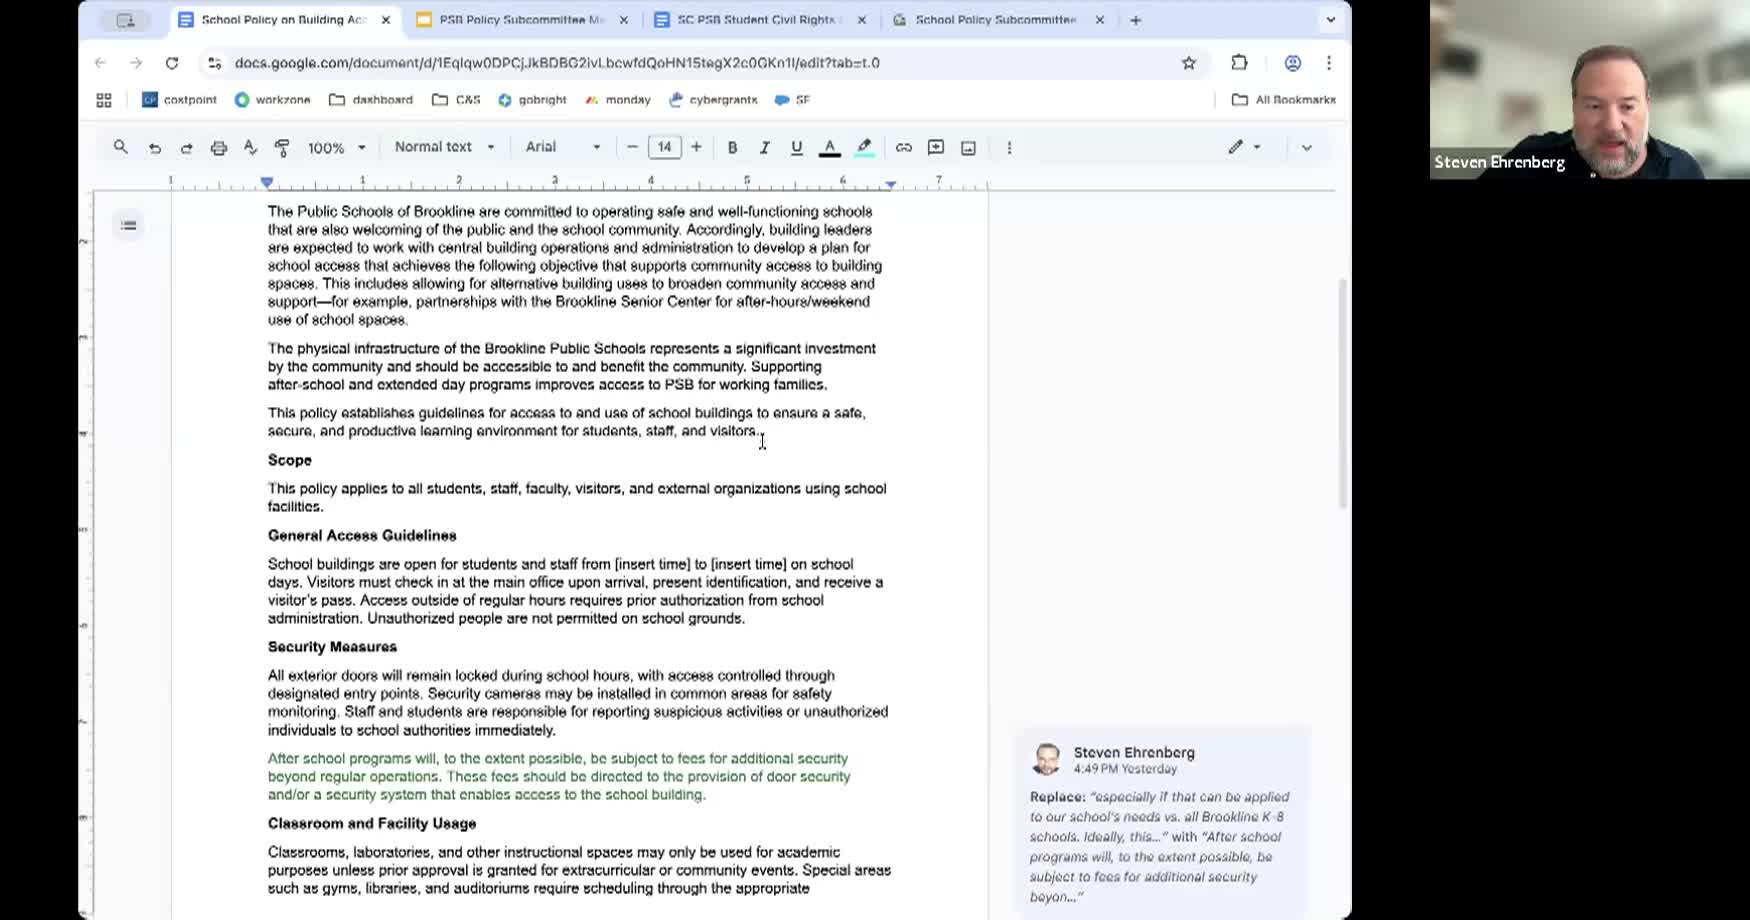Select Steven Ehrenberg's comment card
Image resolution: width=1750 pixels, height=920 pixels.
tap(1162, 822)
